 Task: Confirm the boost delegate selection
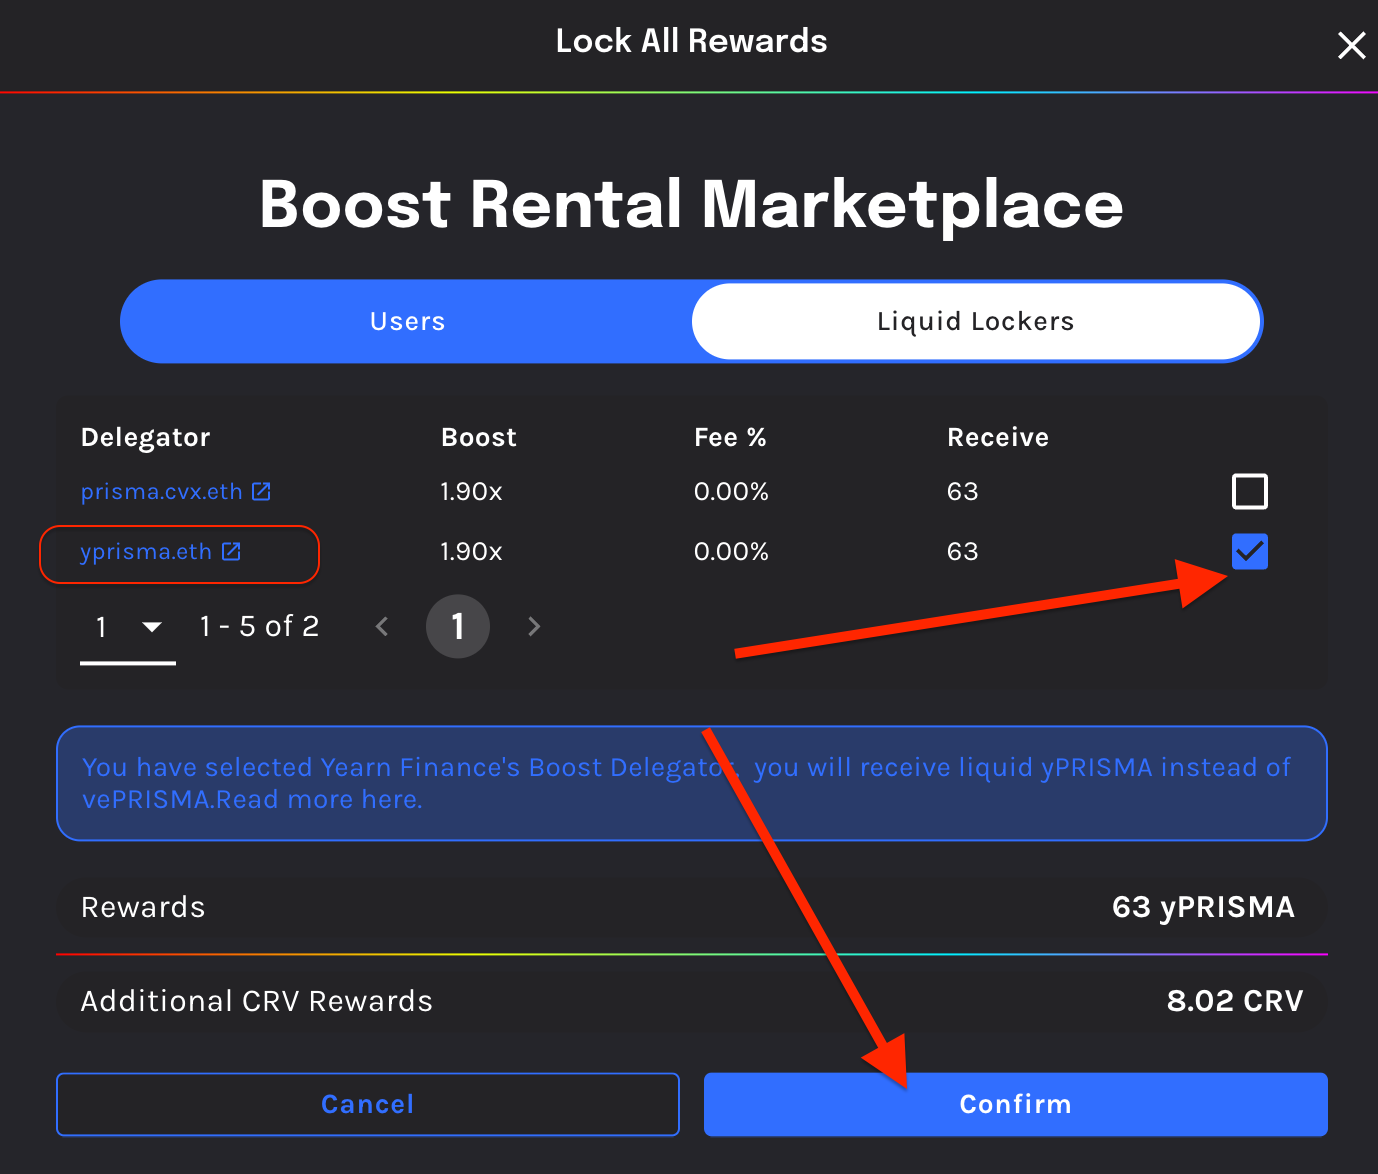click(x=1015, y=1104)
